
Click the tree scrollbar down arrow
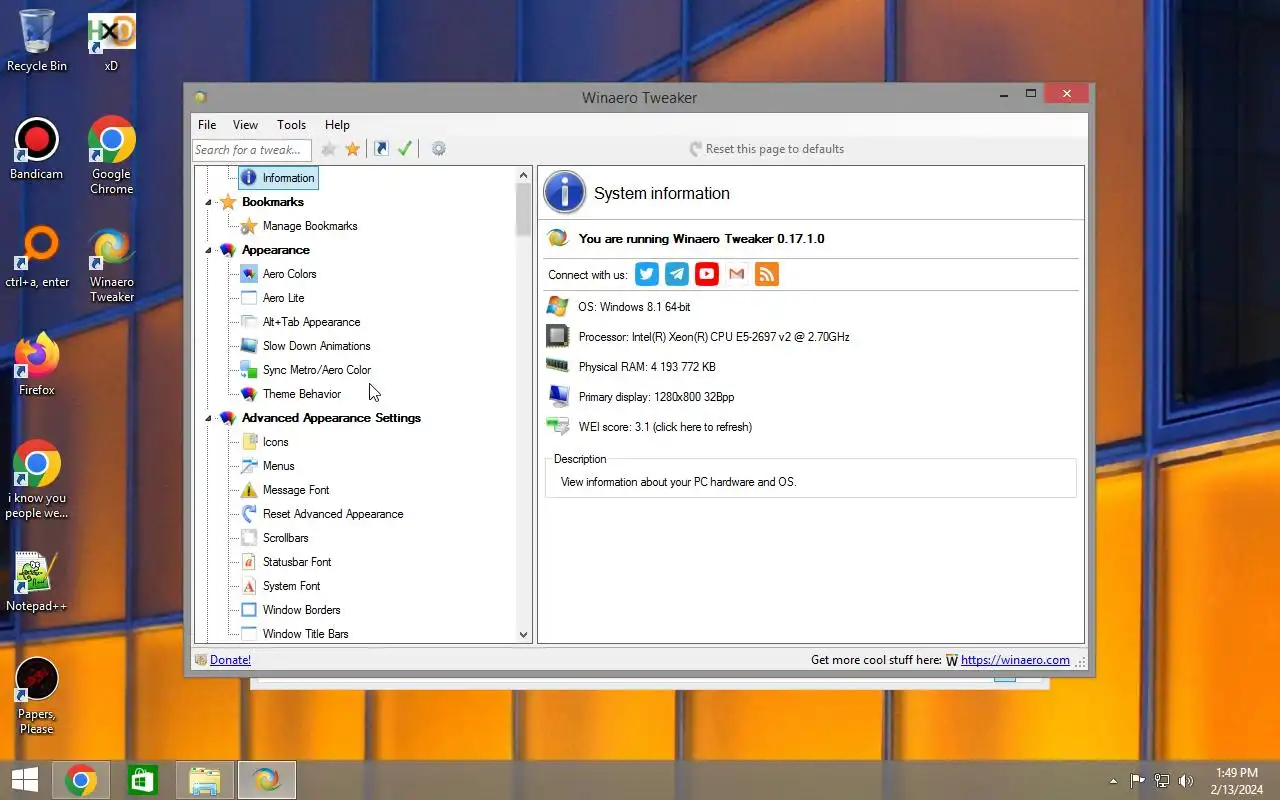point(523,634)
